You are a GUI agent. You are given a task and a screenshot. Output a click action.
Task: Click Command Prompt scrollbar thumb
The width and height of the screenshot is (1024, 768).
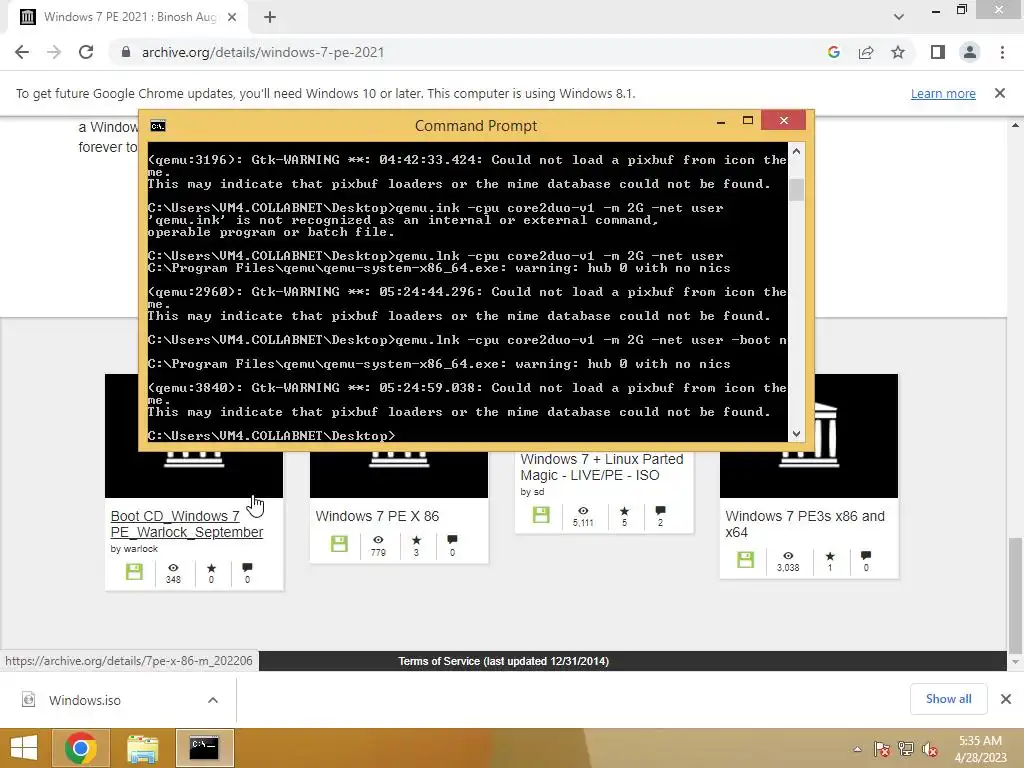click(x=796, y=189)
